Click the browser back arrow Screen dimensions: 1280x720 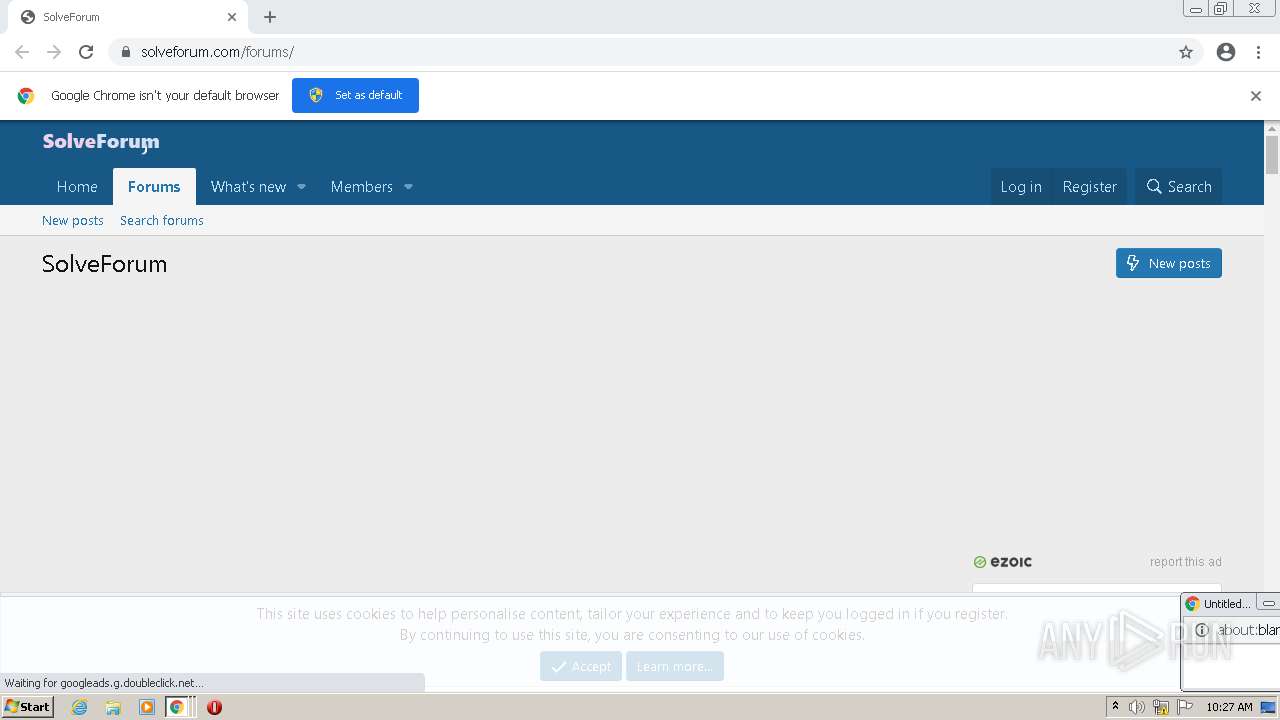click(x=22, y=52)
